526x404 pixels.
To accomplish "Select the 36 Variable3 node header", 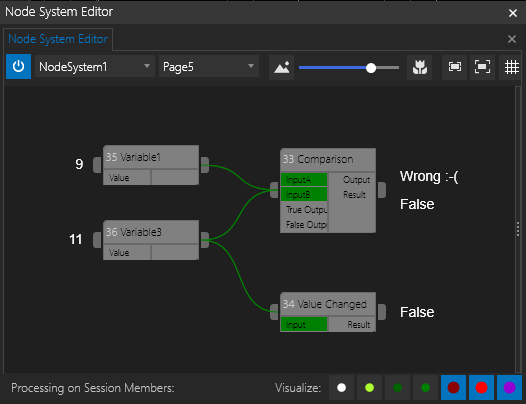I will [x=151, y=232].
